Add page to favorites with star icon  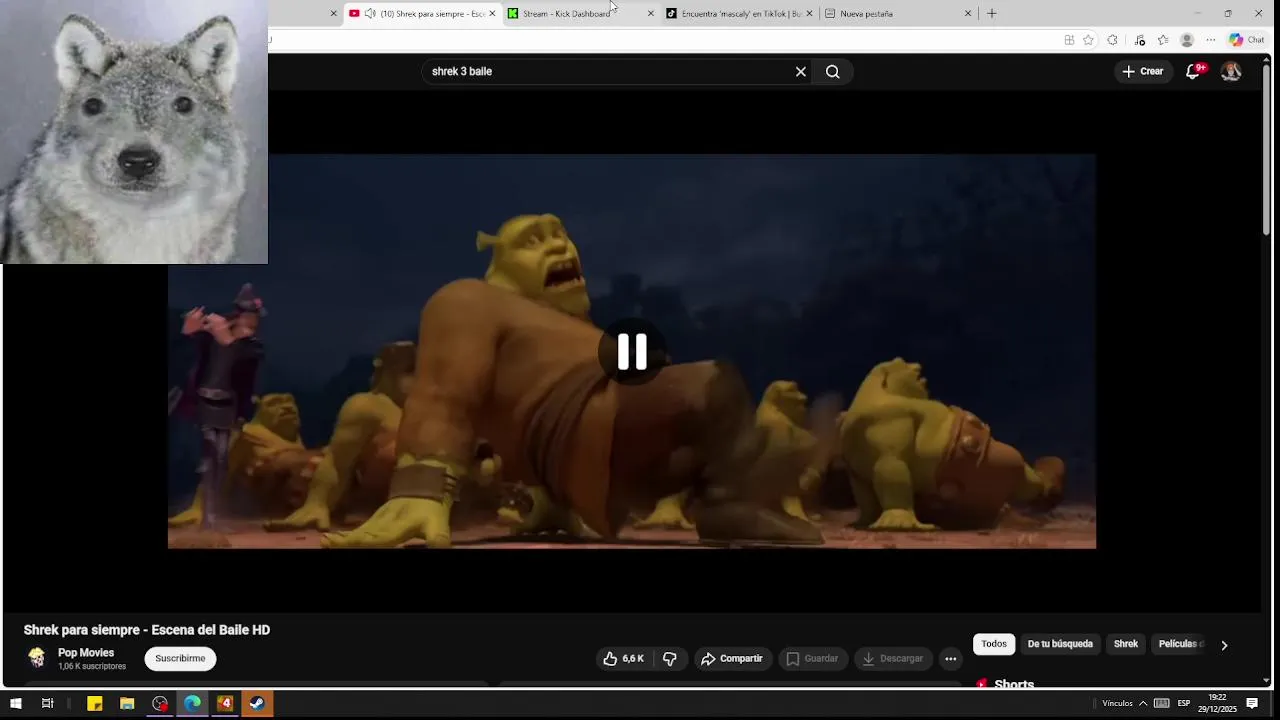pyautogui.click(x=1088, y=40)
